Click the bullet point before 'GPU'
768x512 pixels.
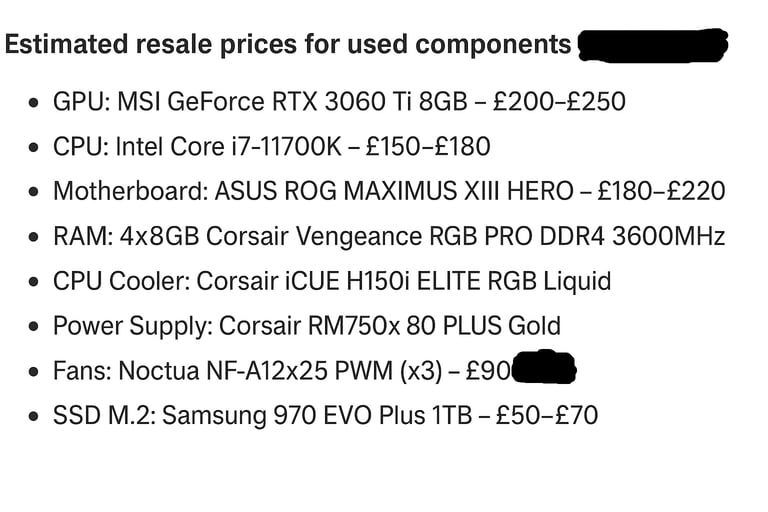[34, 102]
